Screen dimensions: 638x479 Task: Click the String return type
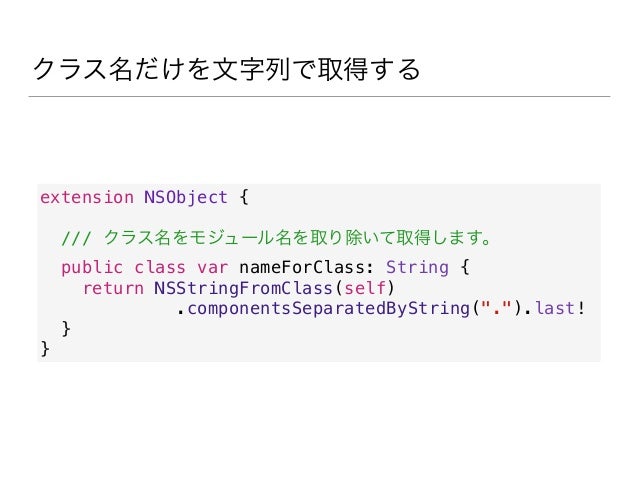[x=417, y=268]
